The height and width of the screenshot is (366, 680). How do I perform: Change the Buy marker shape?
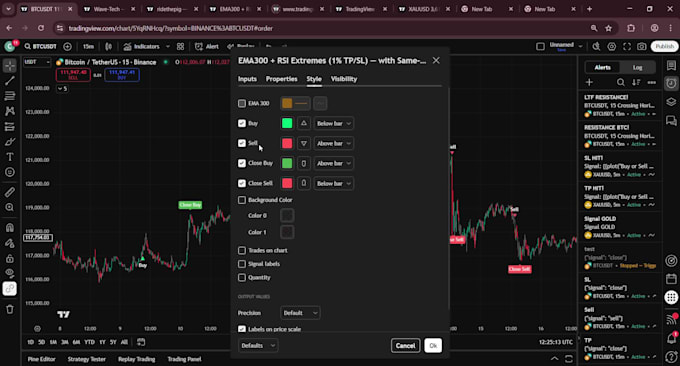point(304,124)
